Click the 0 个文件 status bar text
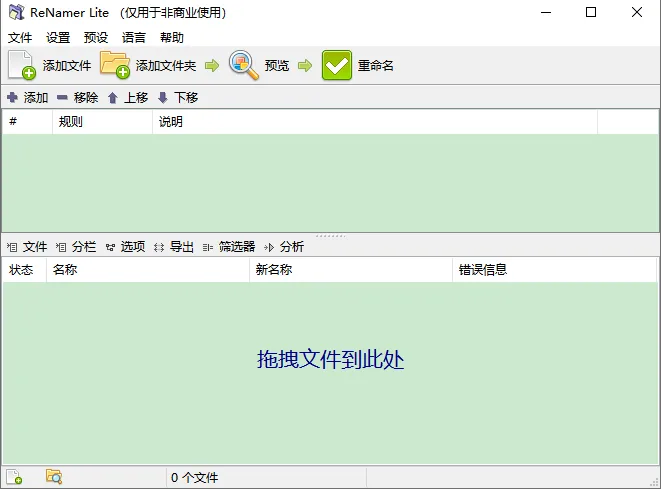This screenshot has width=661, height=489. pos(194,478)
